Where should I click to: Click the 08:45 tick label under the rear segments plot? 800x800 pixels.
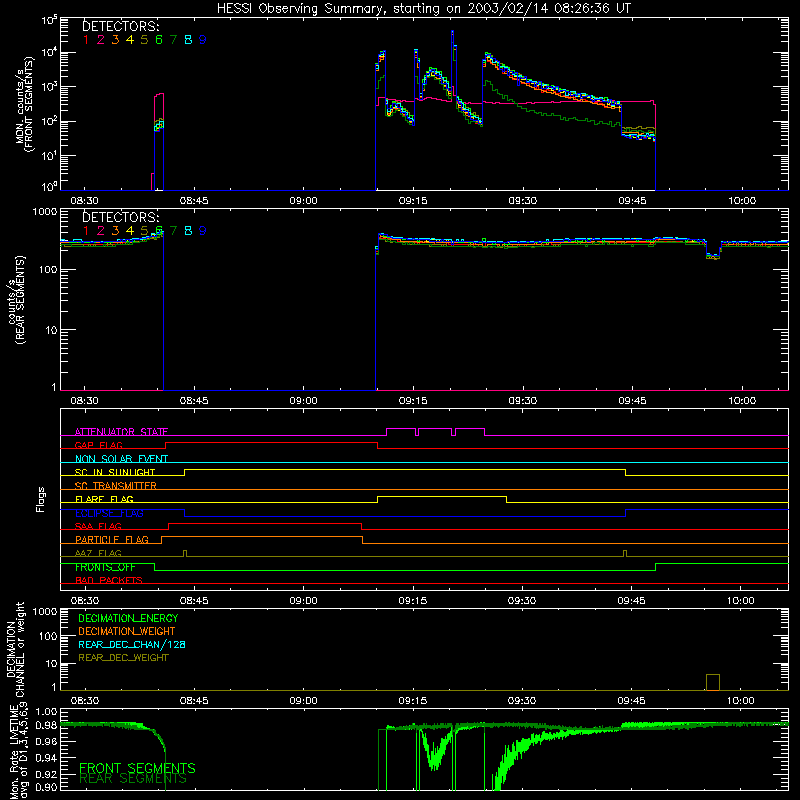[194, 401]
